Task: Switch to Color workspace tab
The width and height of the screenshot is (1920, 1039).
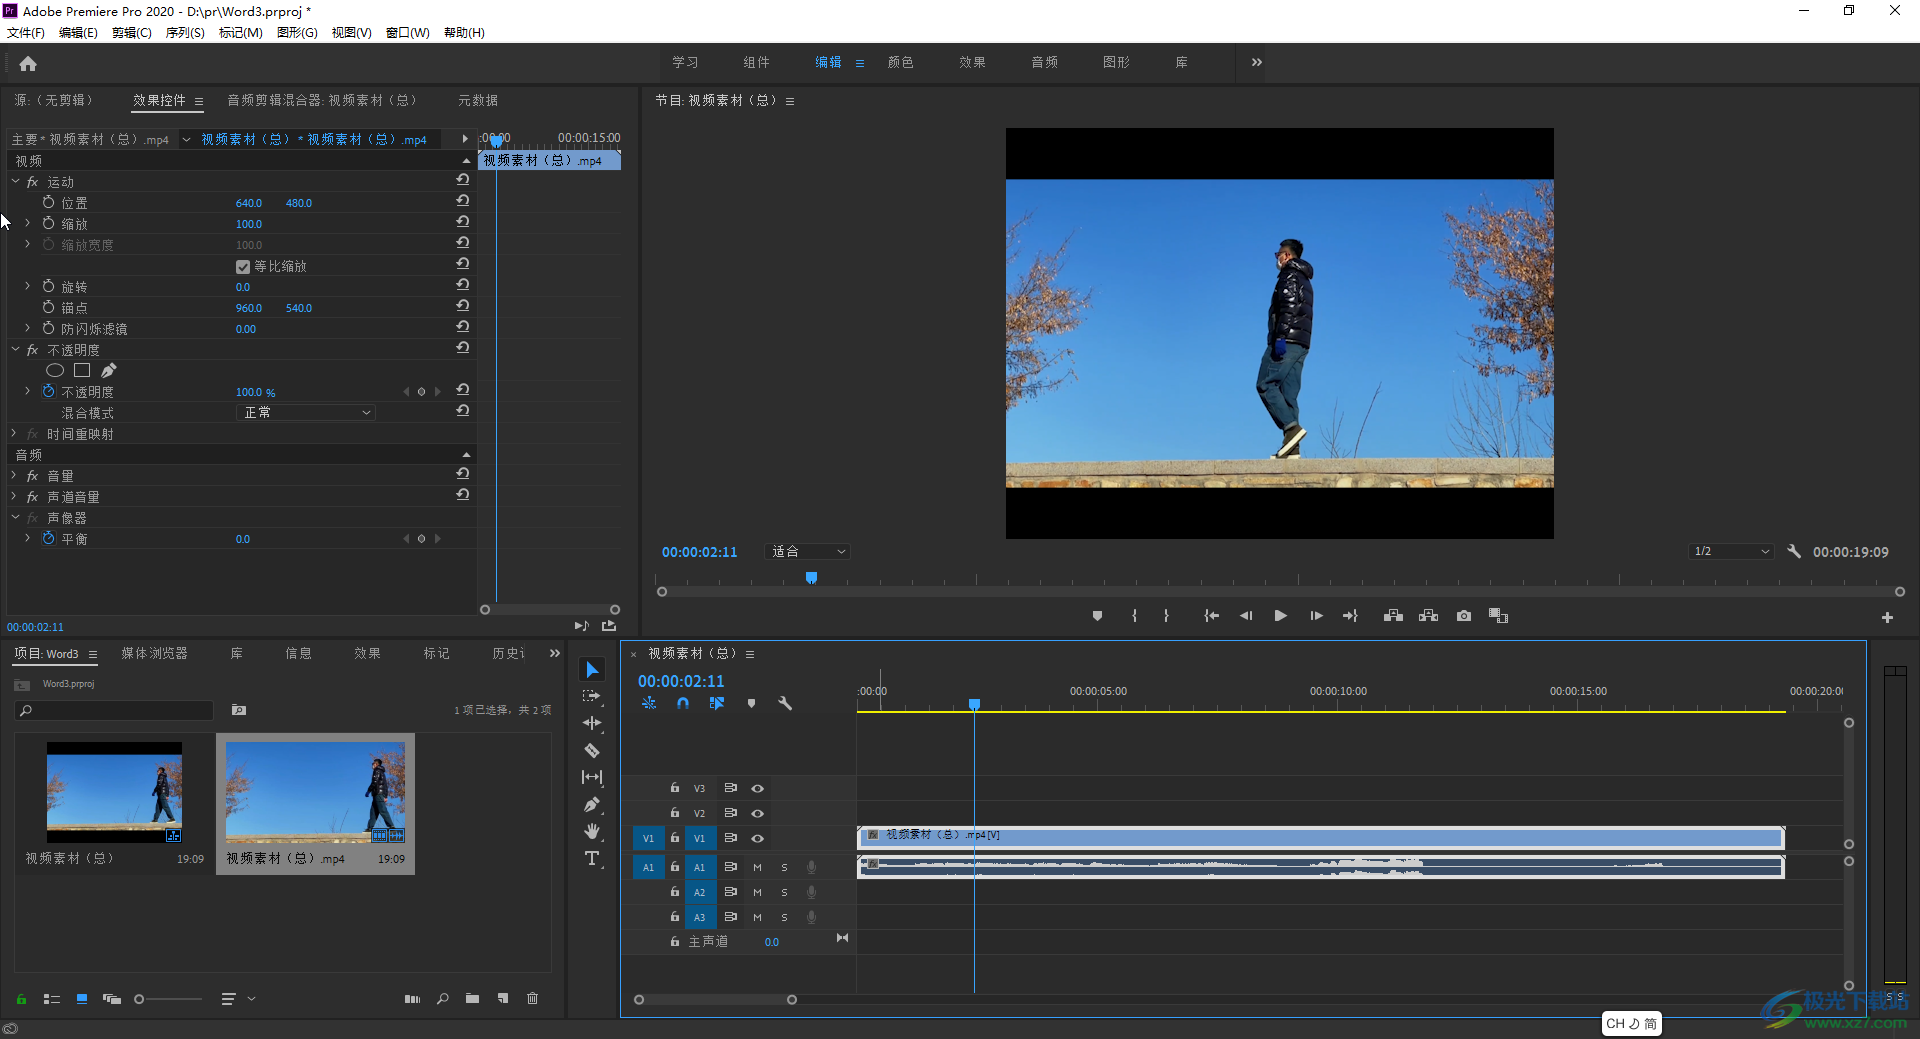Action: pyautogui.click(x=900, y=62)
